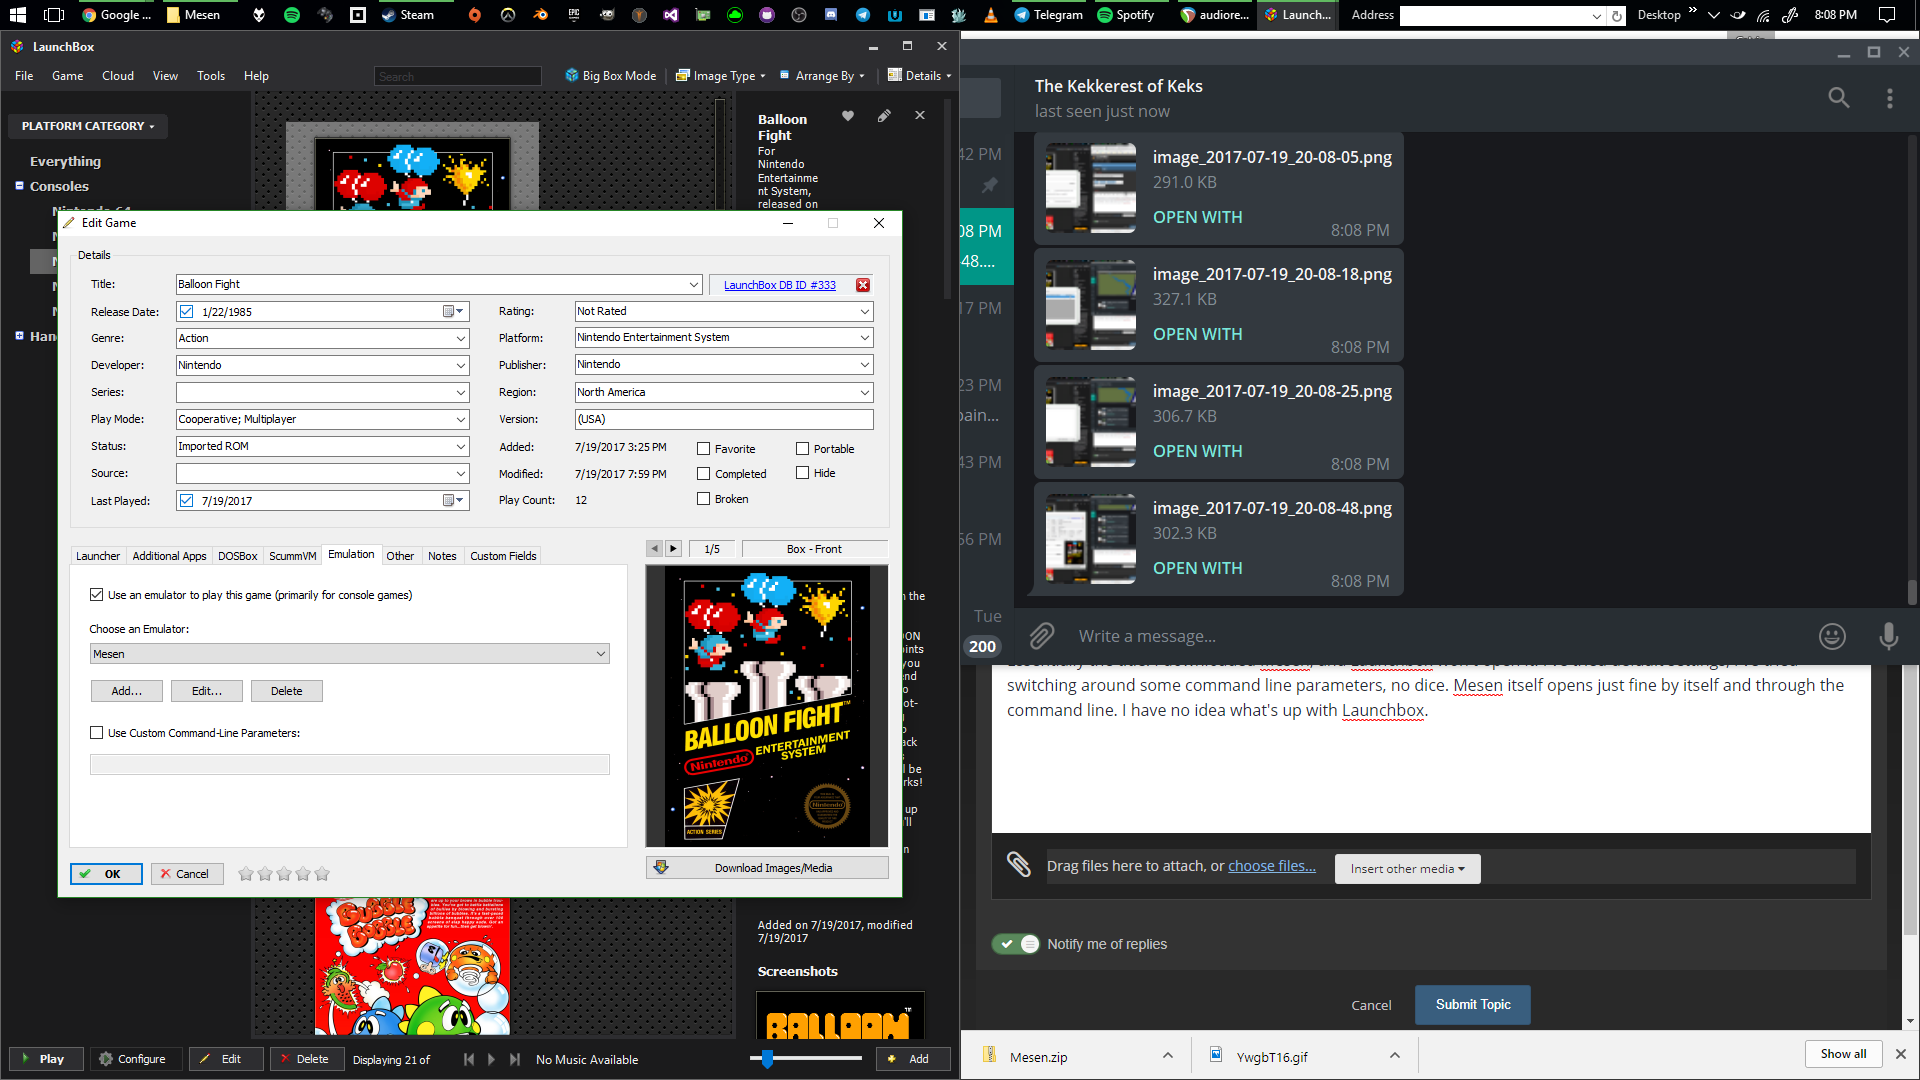Show previous image with left arrow

pyautogui.click(x=654, y=549)
